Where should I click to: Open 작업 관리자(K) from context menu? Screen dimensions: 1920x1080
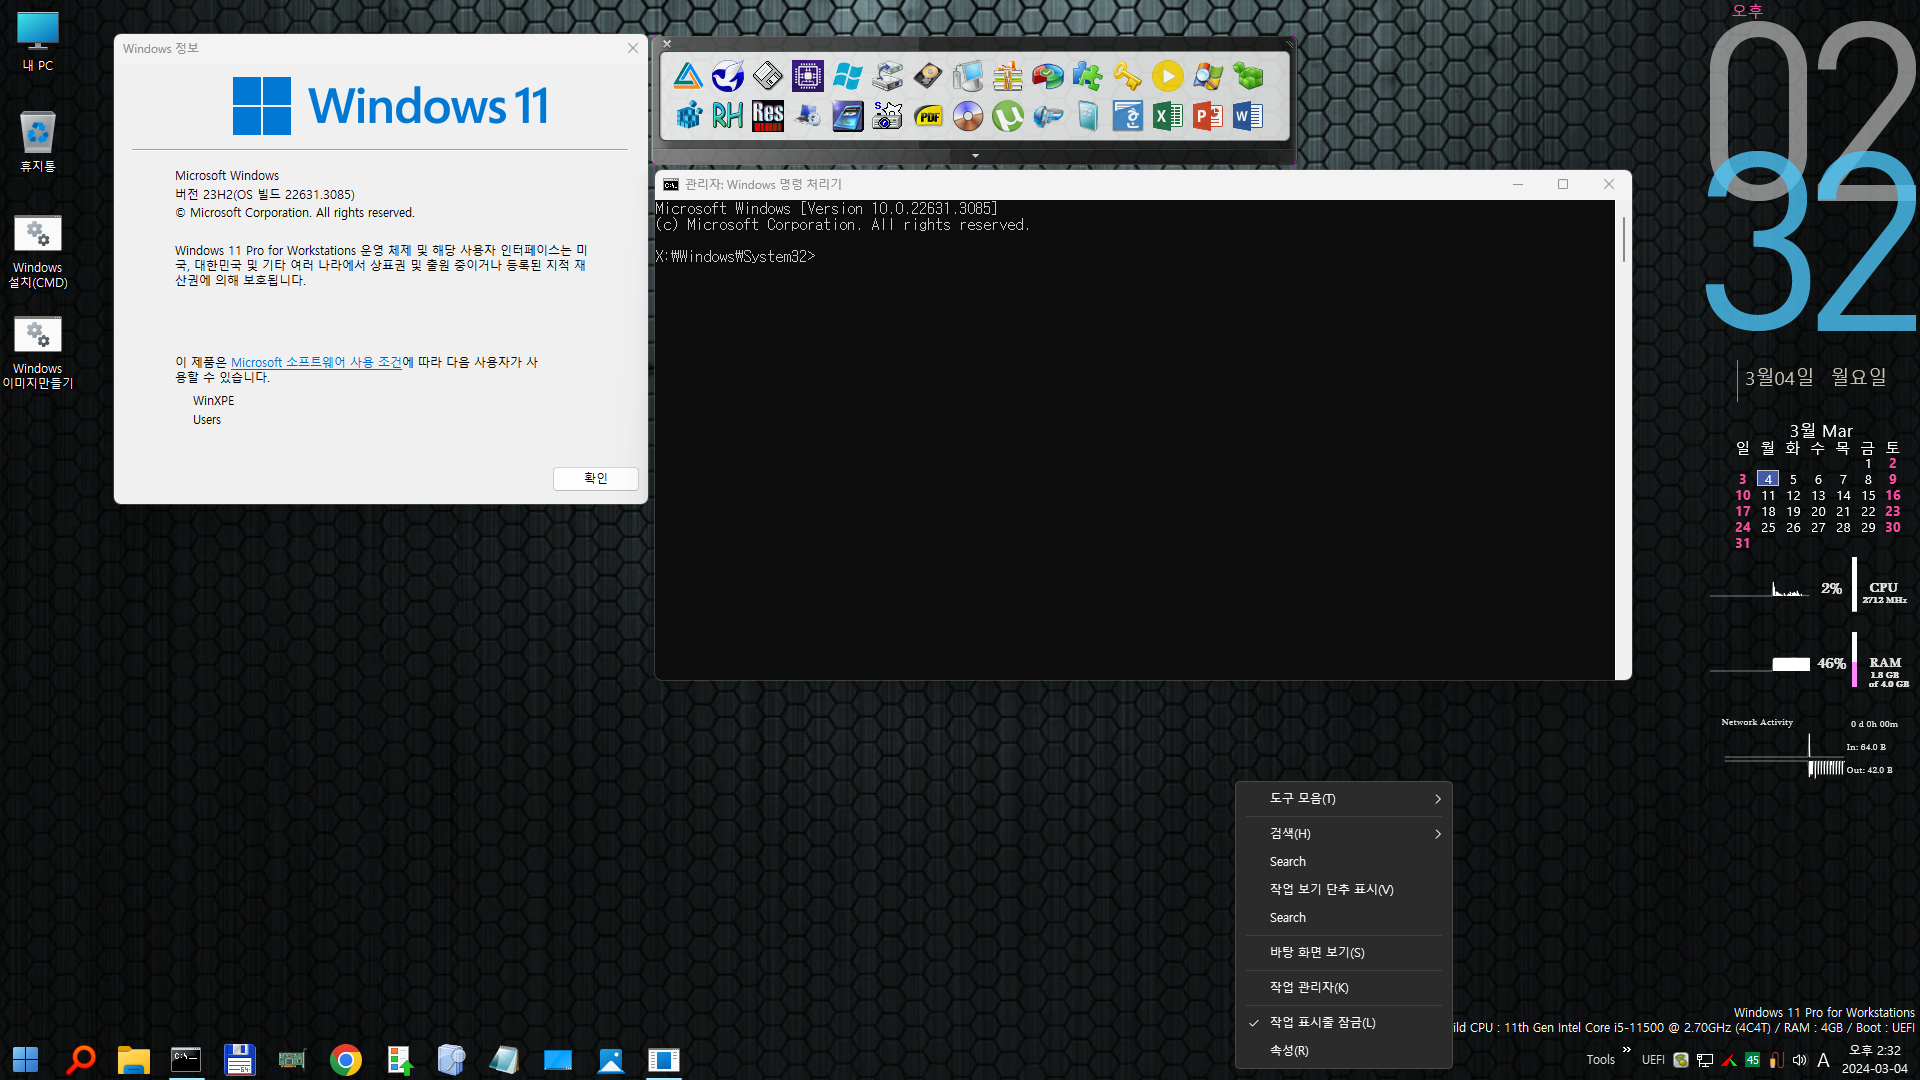tap(1344, 988)
